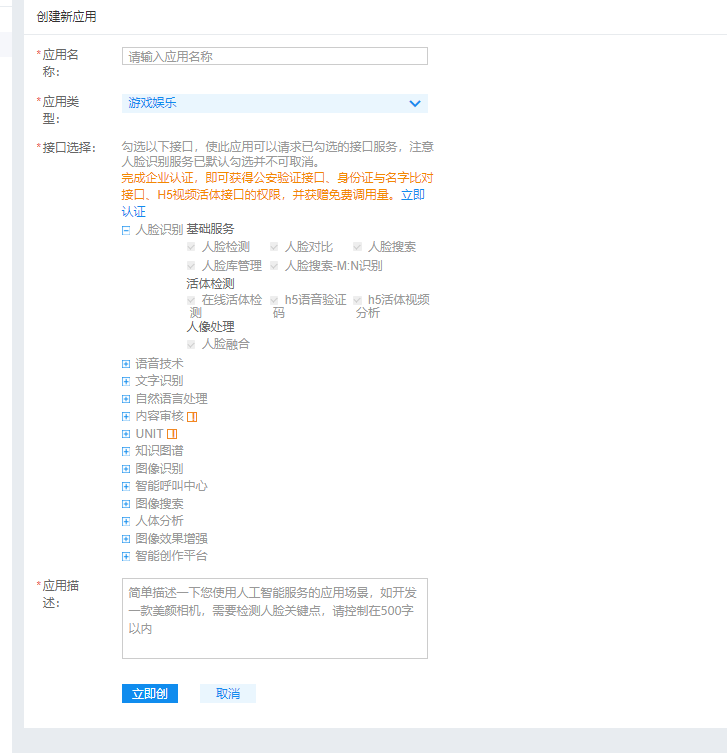Screen dimensions: 727x753
Task: Click the 基础服务 section heading
Action: coord(210,229)
